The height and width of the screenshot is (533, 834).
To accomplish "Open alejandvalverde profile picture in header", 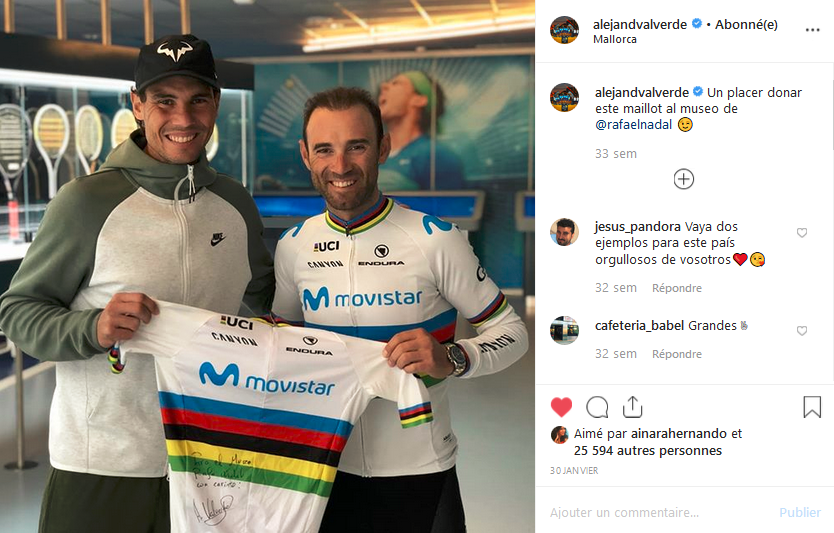I will click(x=564, y=30).
